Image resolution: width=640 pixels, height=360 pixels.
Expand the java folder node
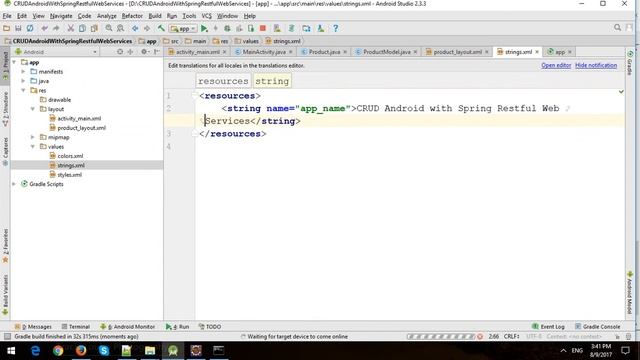pos(23,81)
